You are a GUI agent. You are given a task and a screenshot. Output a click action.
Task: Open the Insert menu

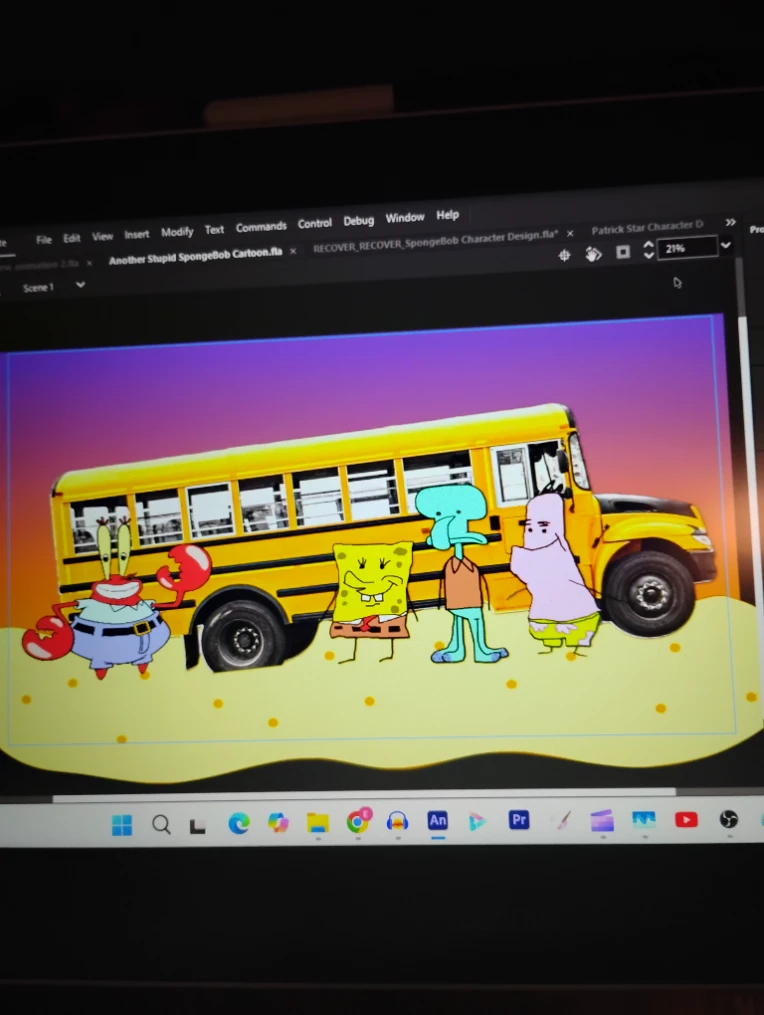[137, 234]
